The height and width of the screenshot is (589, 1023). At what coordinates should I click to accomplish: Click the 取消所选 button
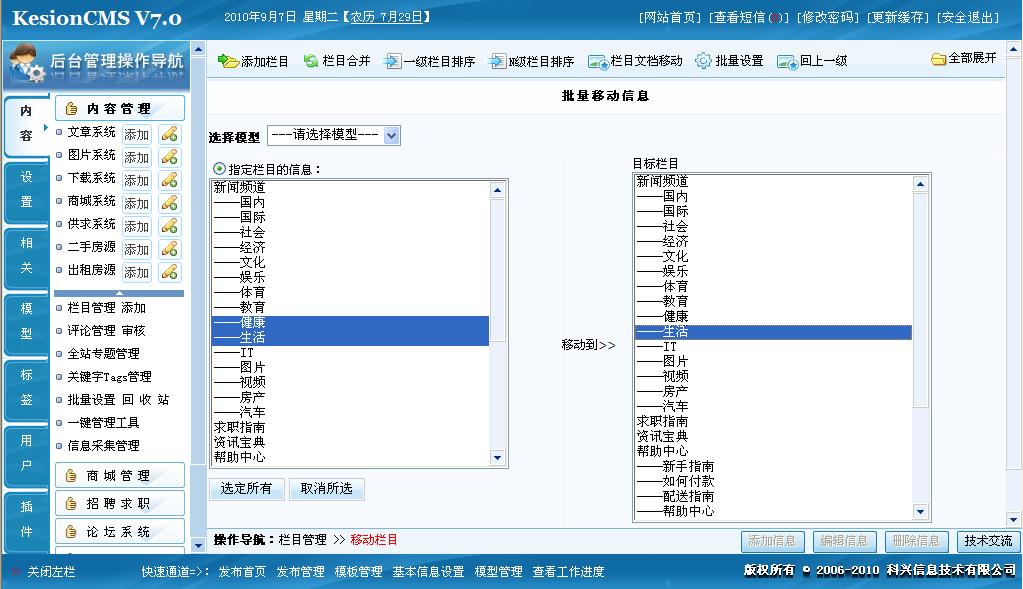point(326,489)
